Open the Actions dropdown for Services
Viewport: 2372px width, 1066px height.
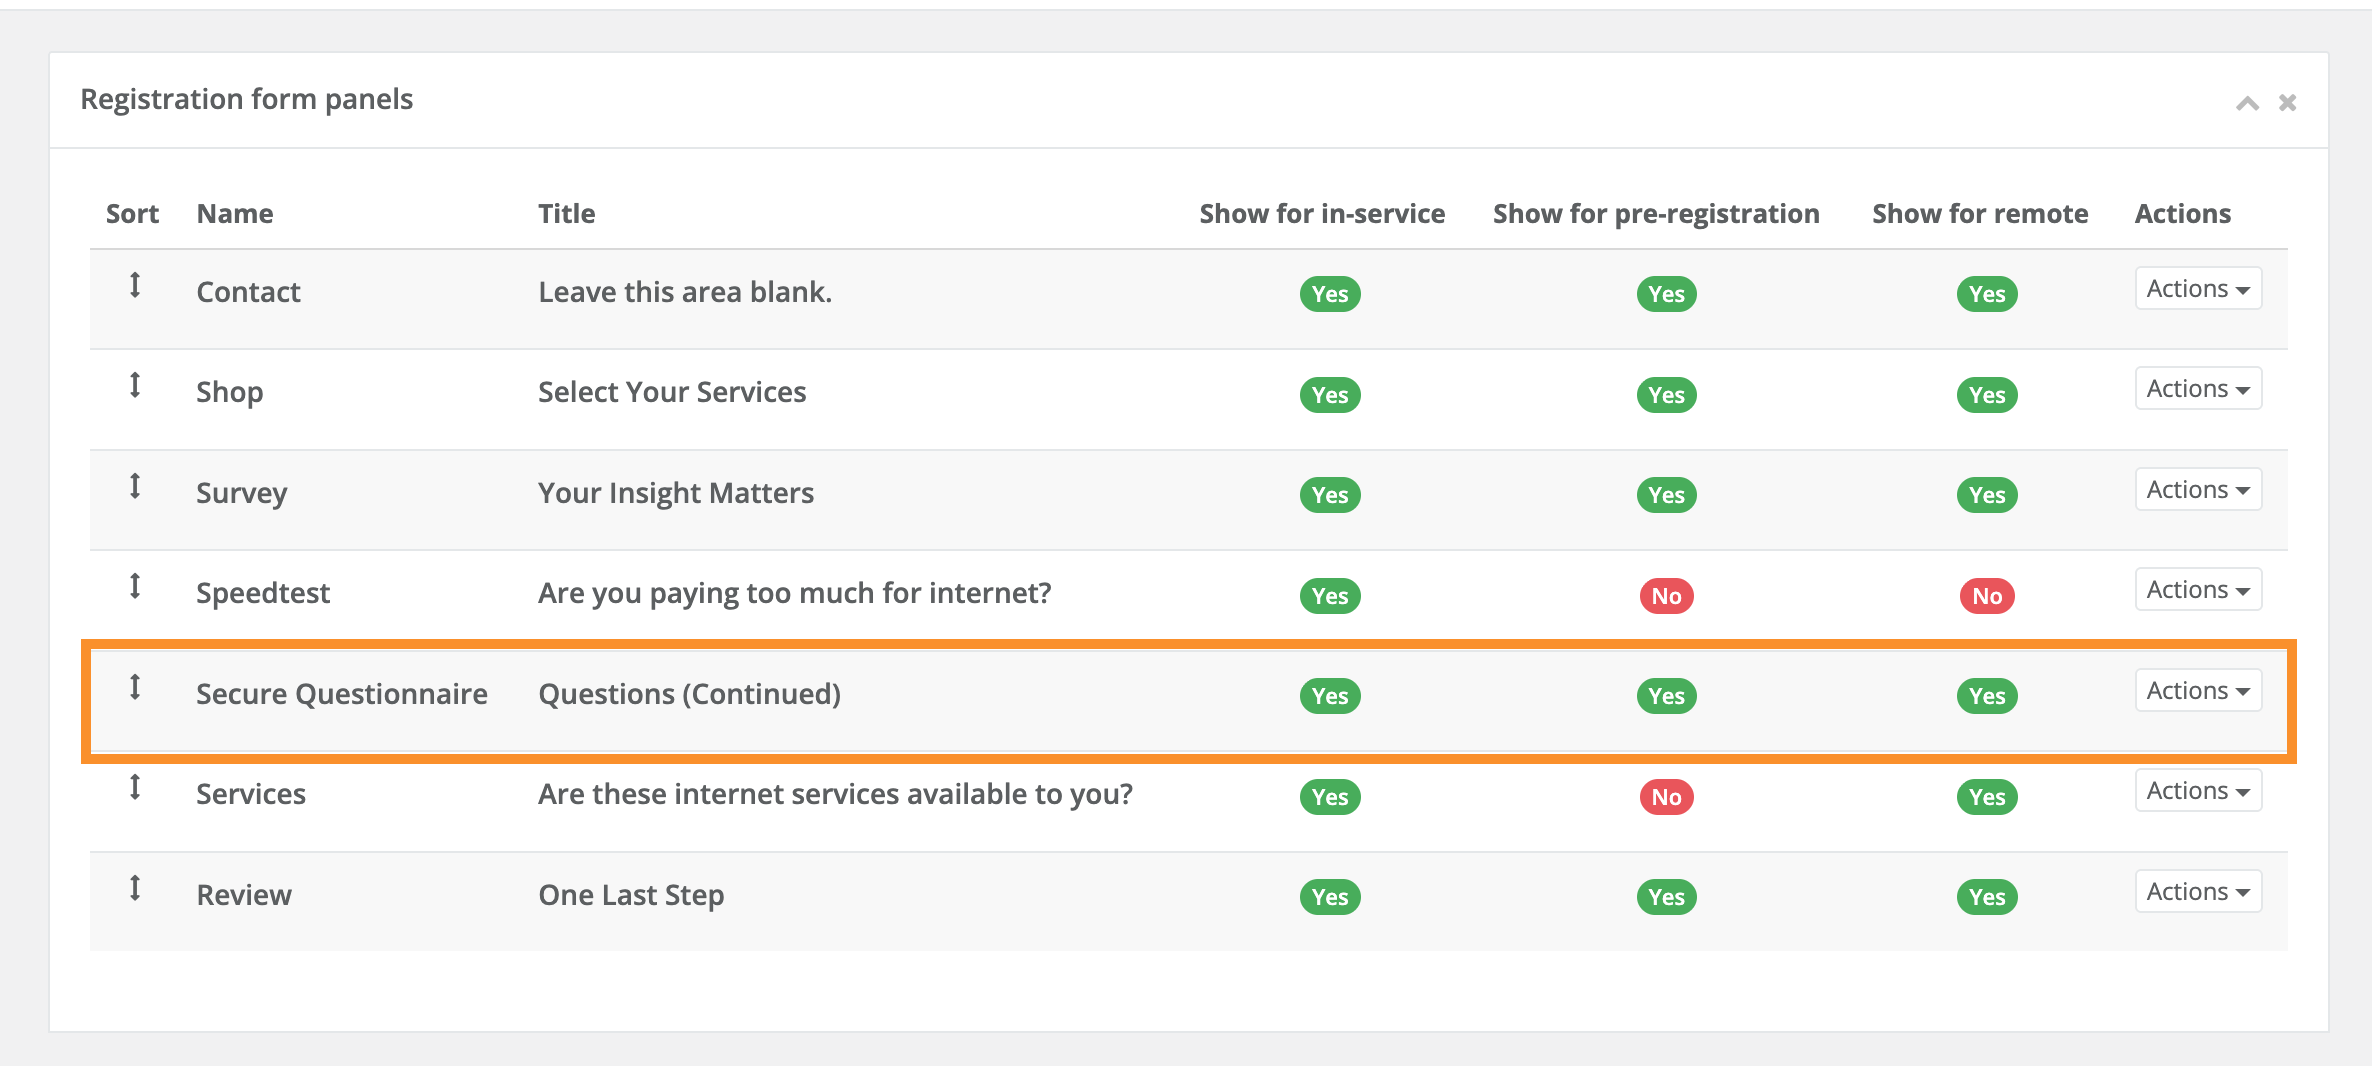point(2198,789)
